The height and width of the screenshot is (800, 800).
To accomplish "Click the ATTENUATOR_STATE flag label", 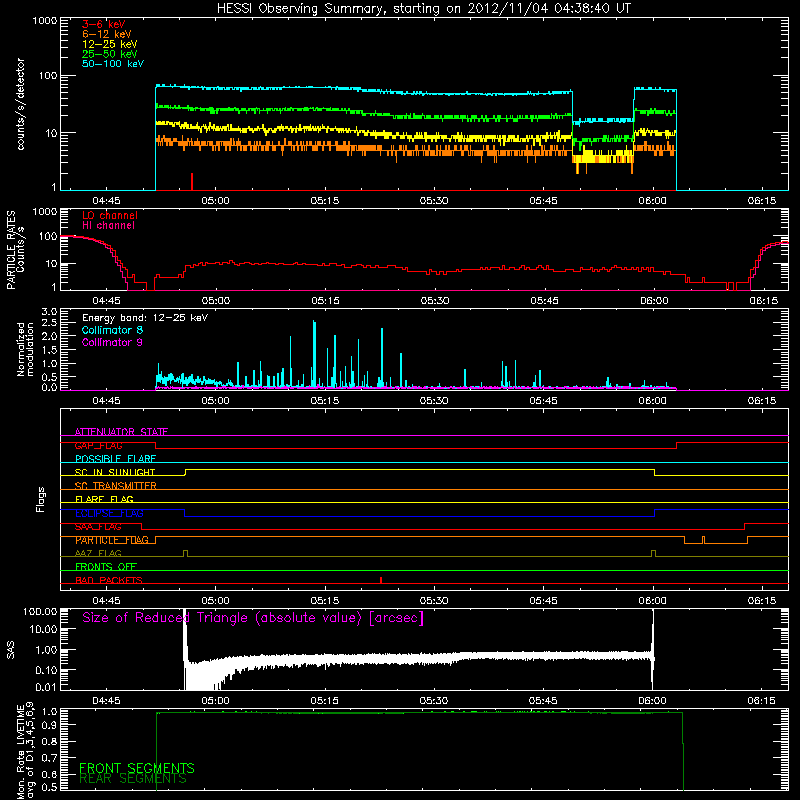I will (121, 432).
